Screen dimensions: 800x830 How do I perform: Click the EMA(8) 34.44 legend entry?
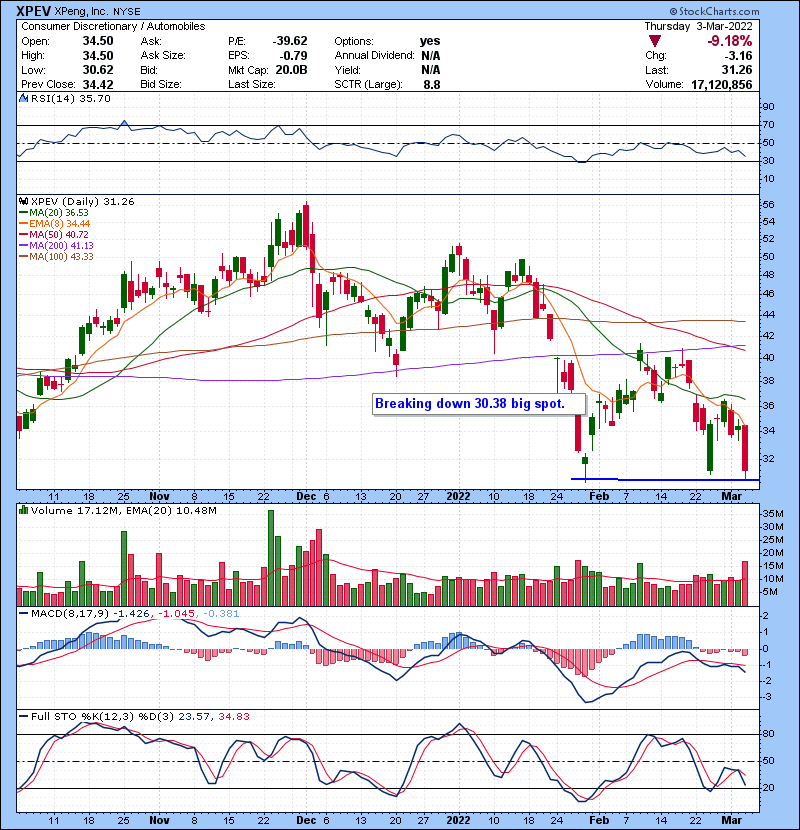55,224
